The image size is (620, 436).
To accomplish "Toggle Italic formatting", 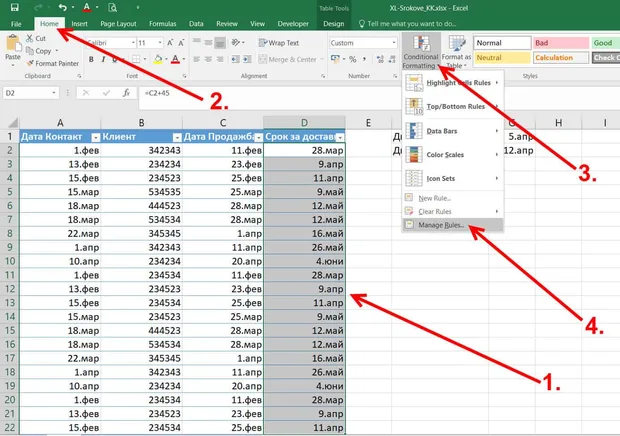I will click(103, 59).
